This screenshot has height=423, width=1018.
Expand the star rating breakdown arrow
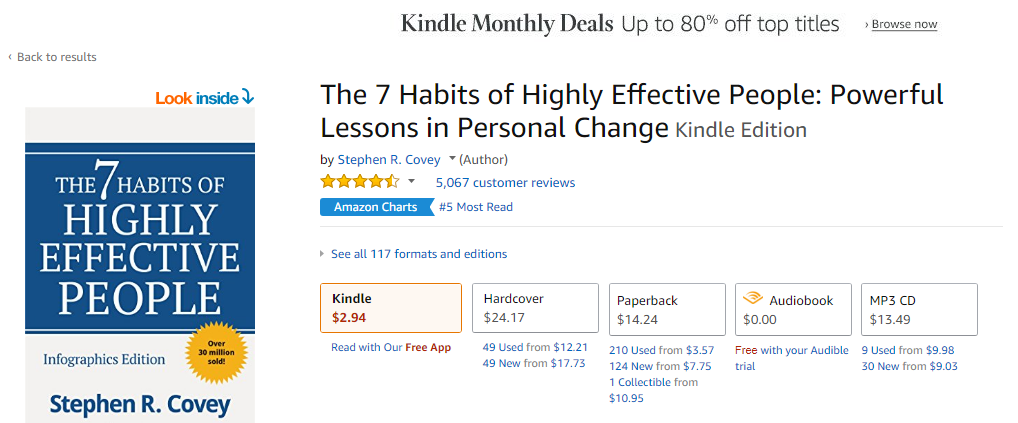tap(411, 182)
